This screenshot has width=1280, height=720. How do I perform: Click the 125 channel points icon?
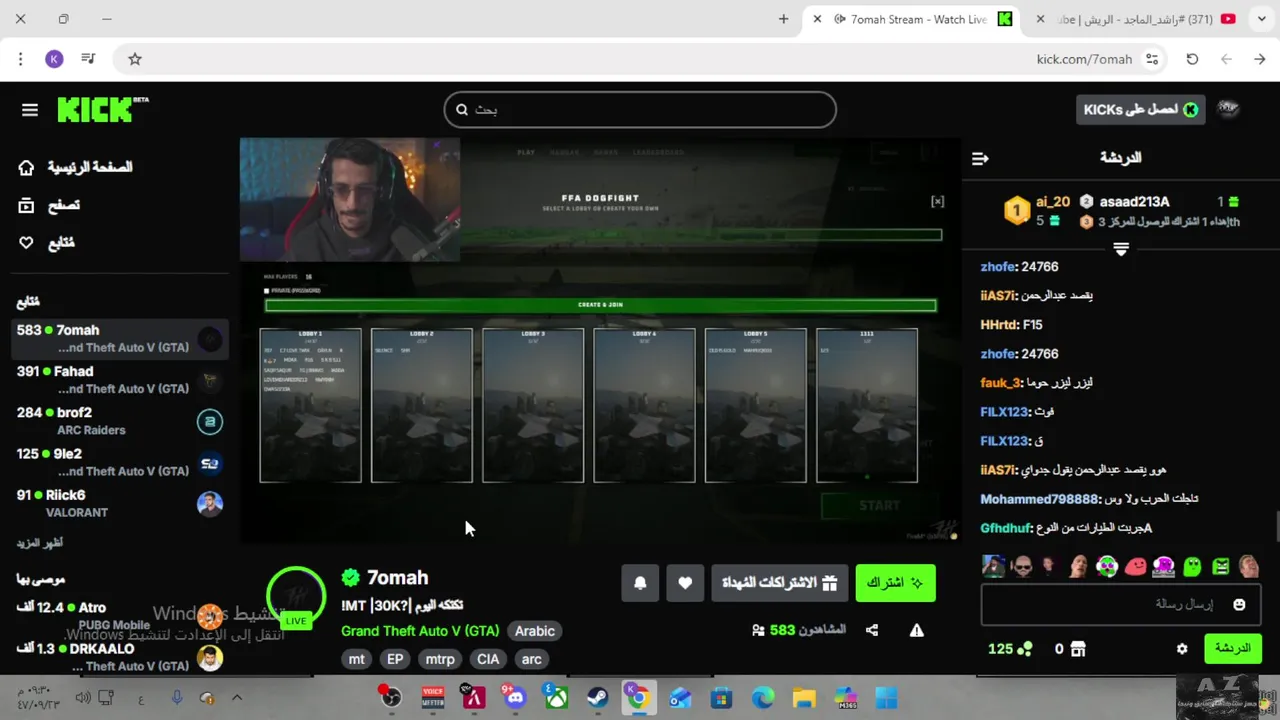1010,649
